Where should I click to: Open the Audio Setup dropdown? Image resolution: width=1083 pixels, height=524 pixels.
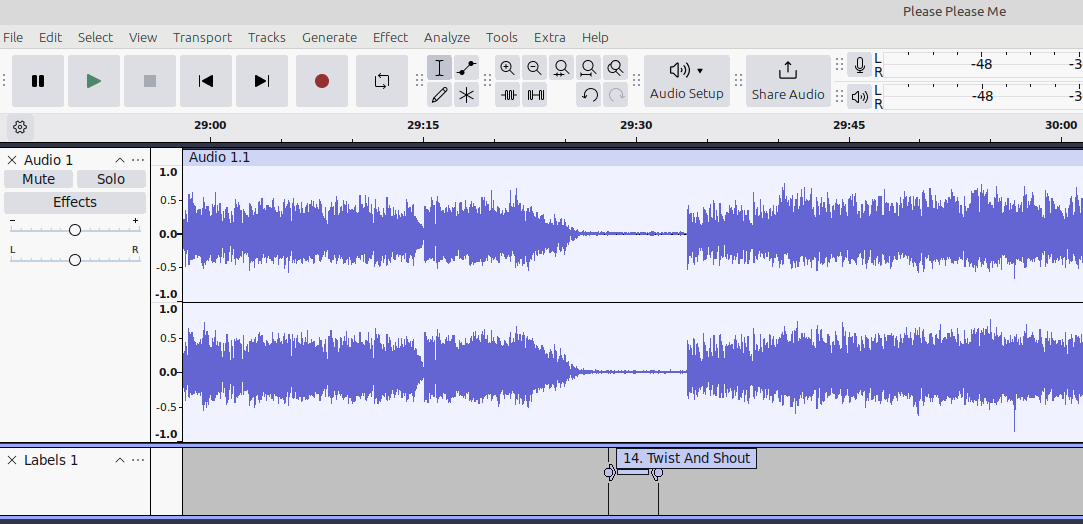686,81
